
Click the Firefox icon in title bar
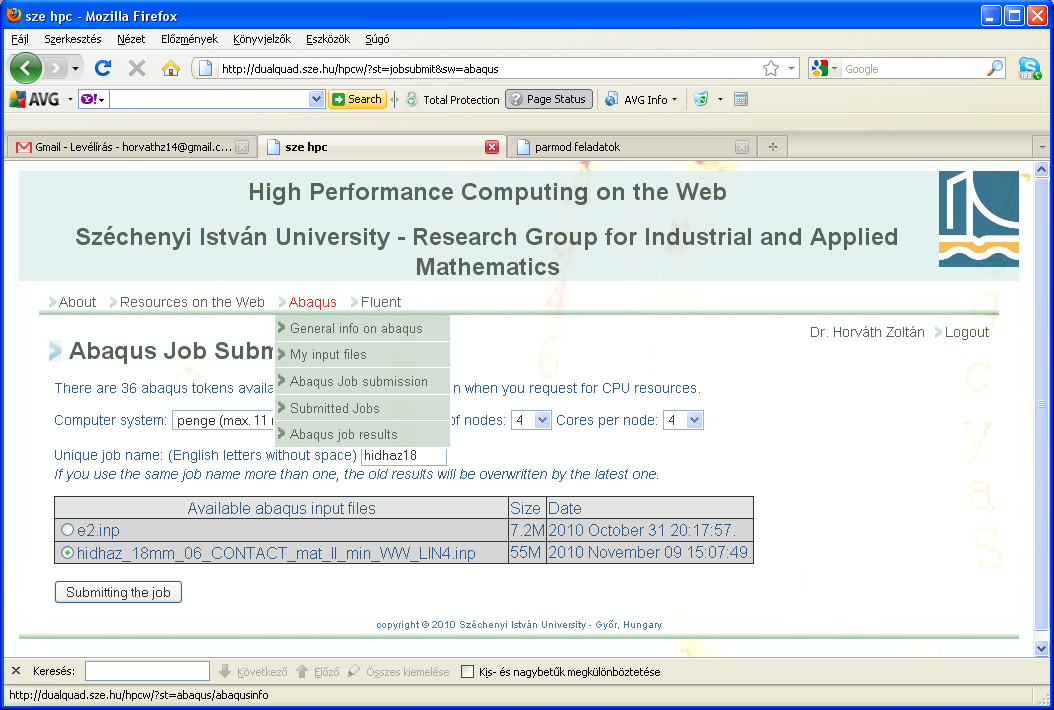13,15
